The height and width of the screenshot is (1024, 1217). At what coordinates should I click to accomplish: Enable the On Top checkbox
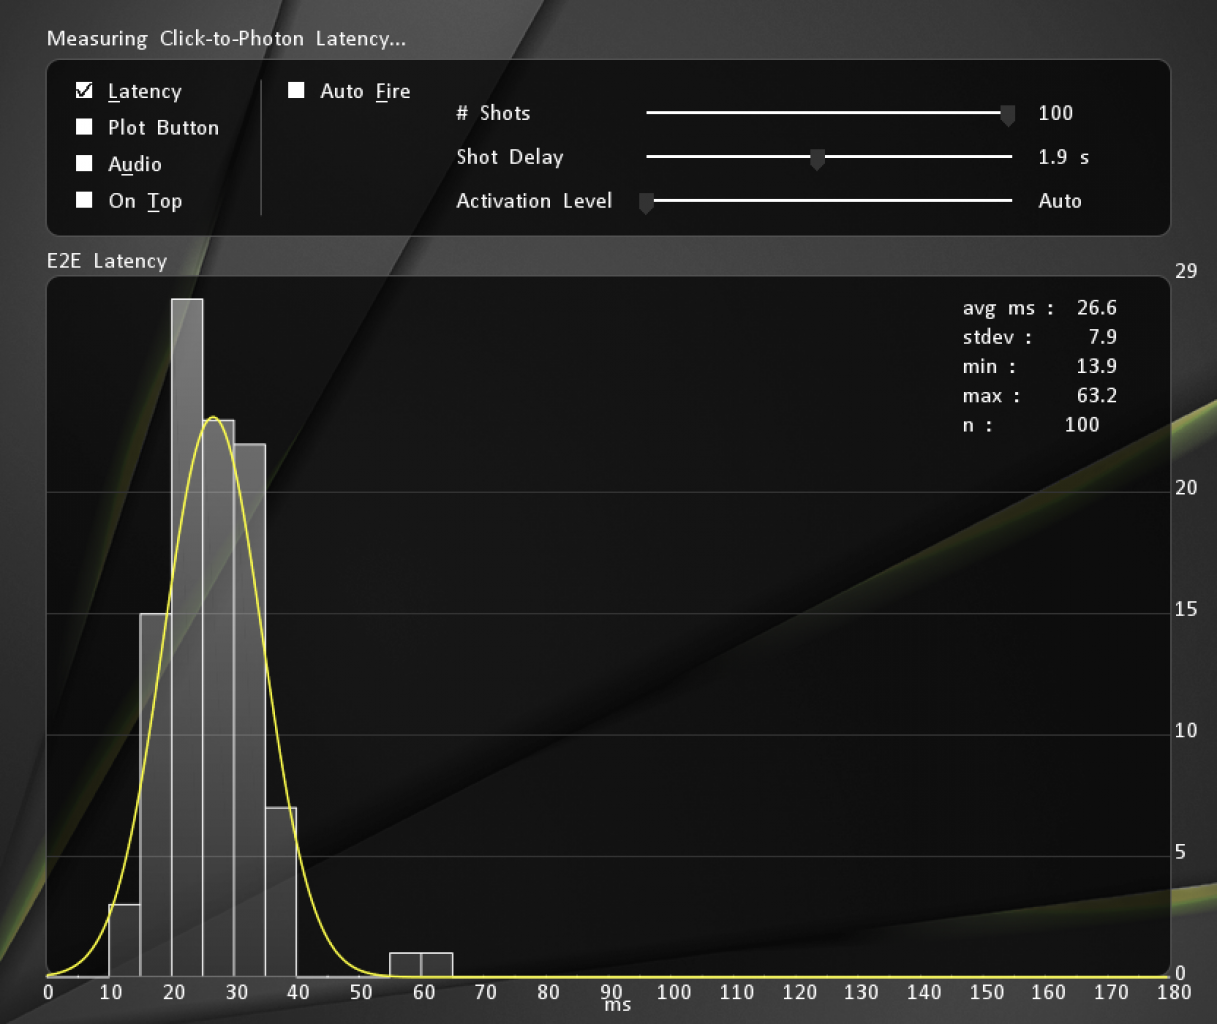point(85,200)
